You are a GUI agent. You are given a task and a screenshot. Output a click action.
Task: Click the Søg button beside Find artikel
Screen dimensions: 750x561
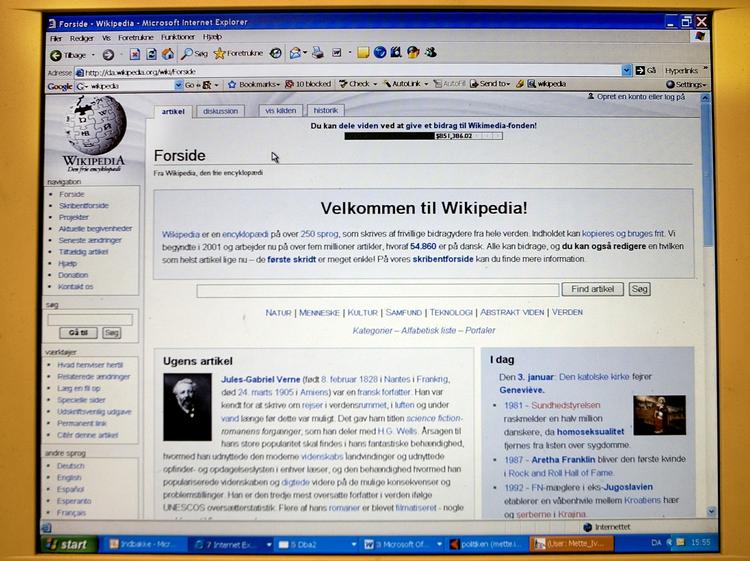[640, 289]
